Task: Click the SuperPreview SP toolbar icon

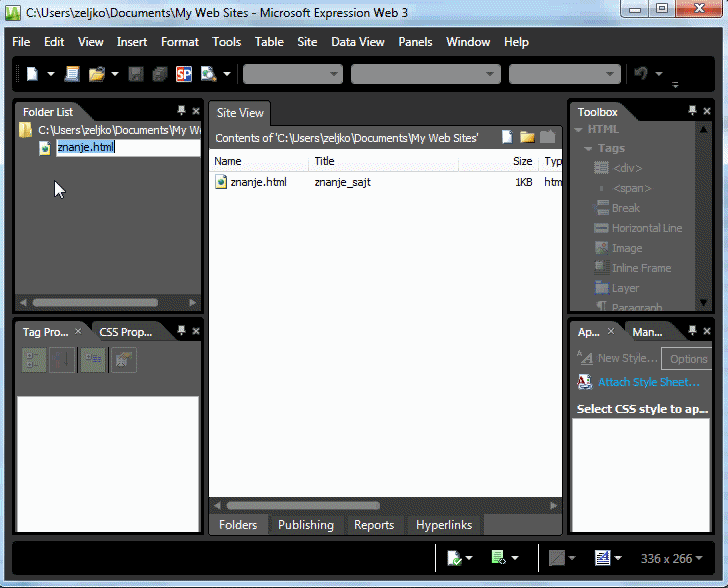Action: [x=183, y=74]
